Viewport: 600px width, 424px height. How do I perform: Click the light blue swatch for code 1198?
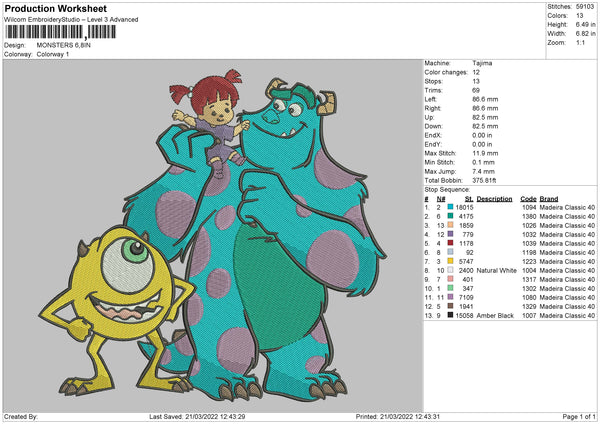coord(450,252)
